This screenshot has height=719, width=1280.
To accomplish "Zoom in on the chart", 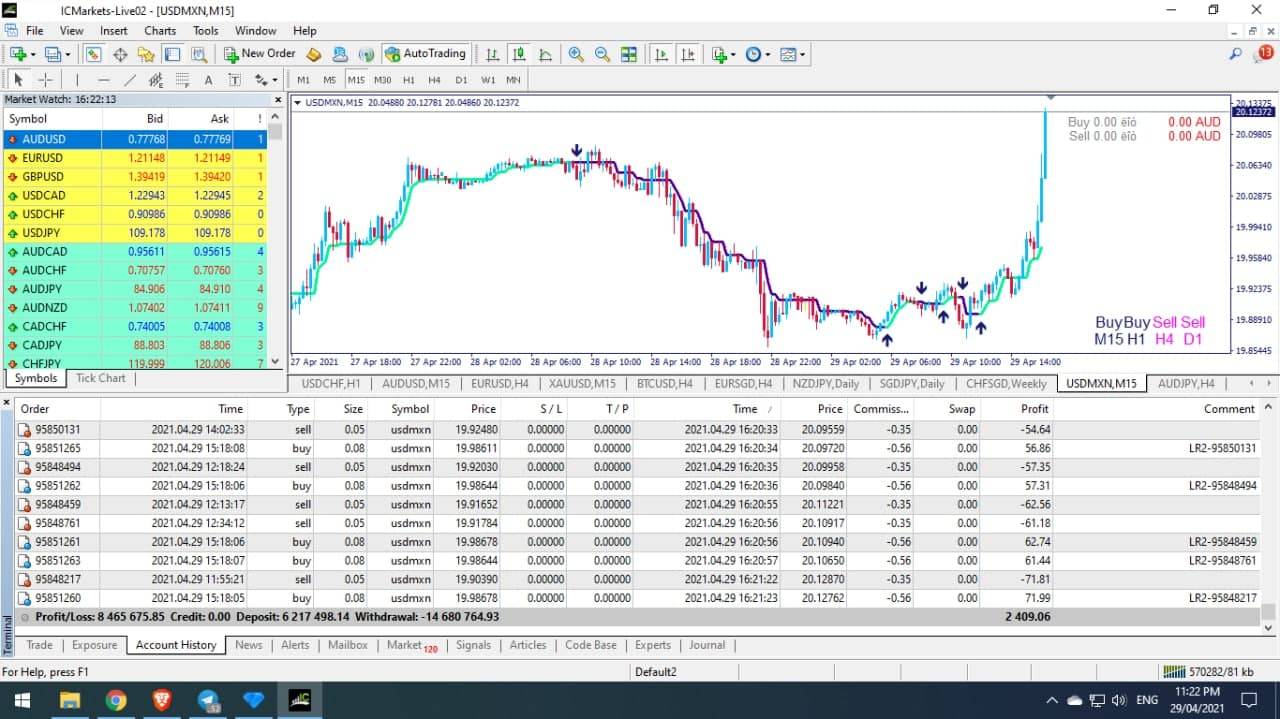I will (x=576, y=54).
